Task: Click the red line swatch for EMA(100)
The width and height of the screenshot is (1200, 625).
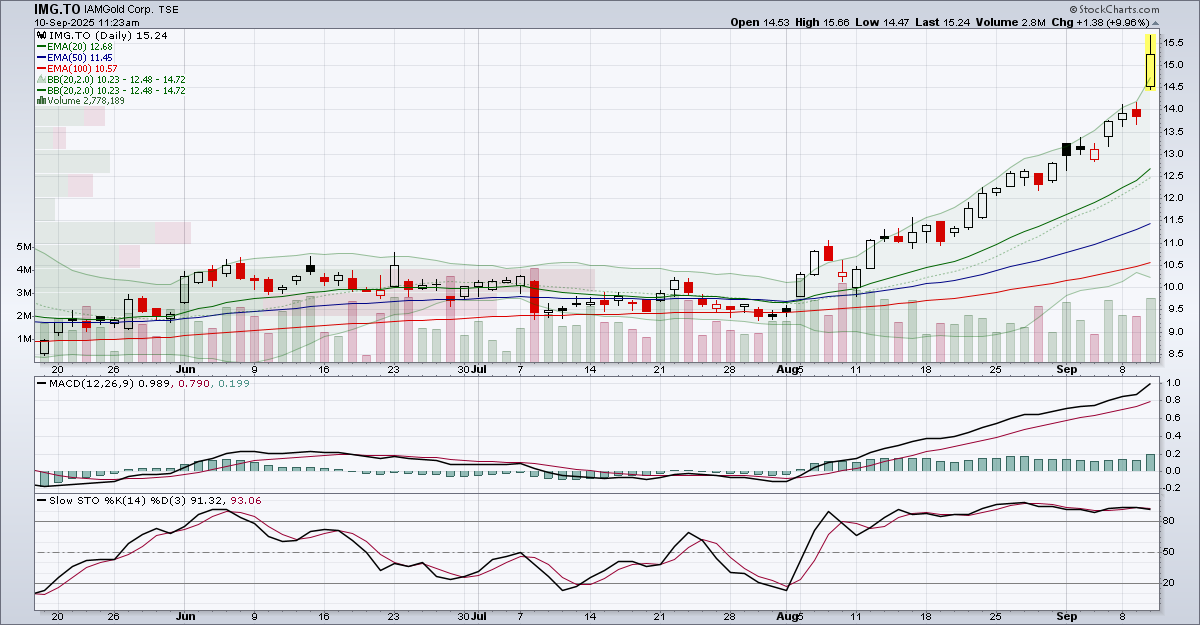Action: [x=41, y=69]
